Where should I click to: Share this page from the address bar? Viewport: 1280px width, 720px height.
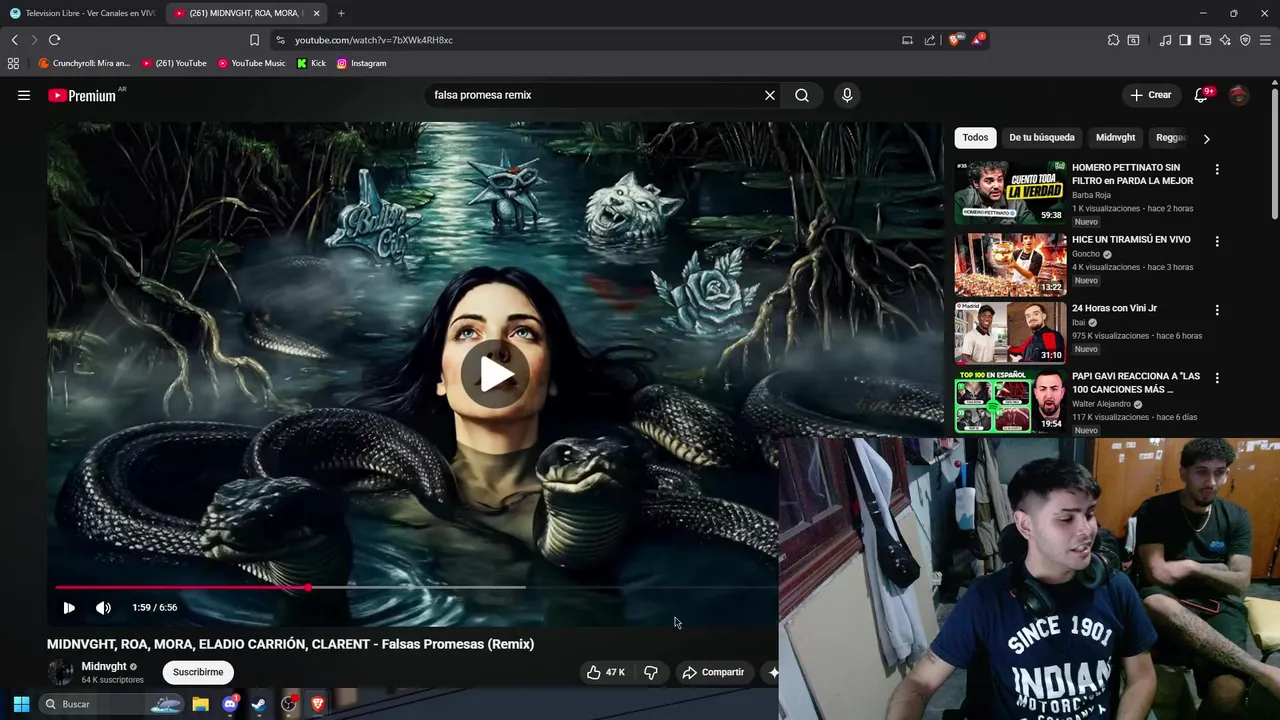tap(930, 40)
